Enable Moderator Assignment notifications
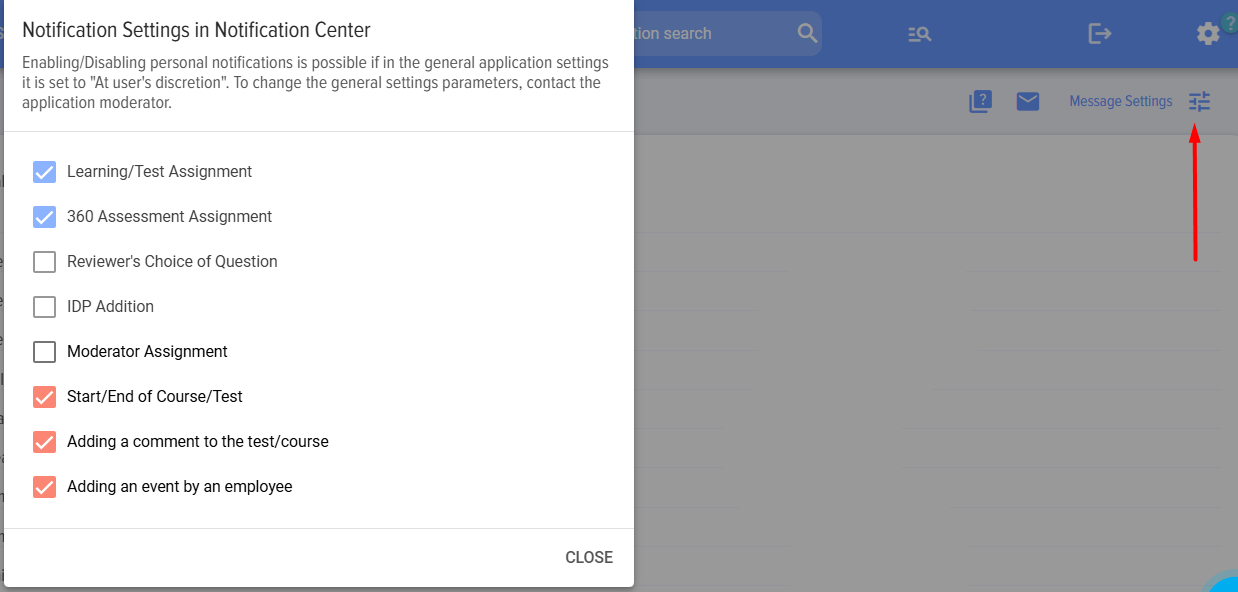The height and width of the screenshot is (592, 1238). pyautogui.click(x=44, y=352)
